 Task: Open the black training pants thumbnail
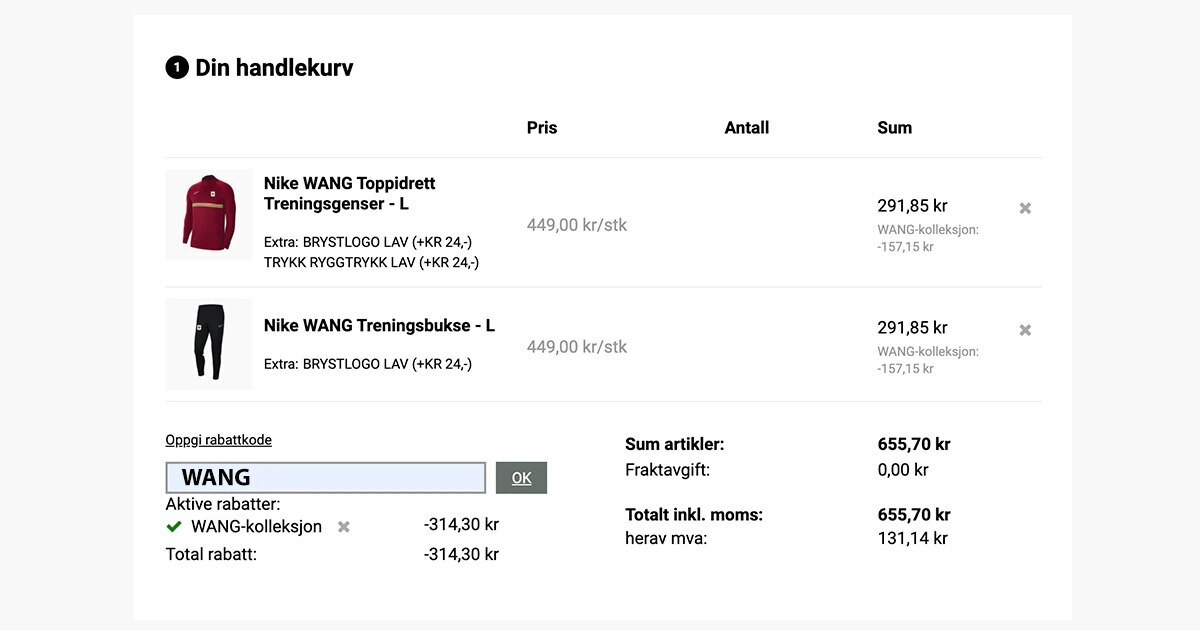point(209,343)
